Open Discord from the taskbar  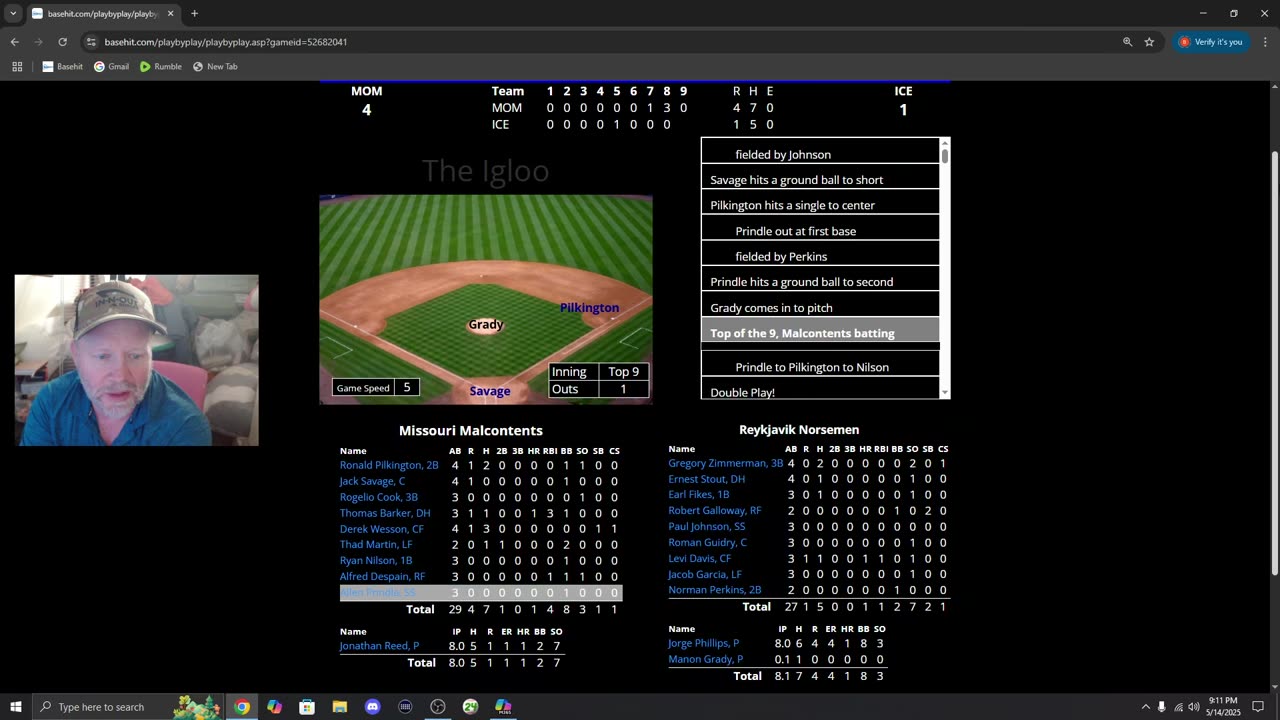(373, 707)
